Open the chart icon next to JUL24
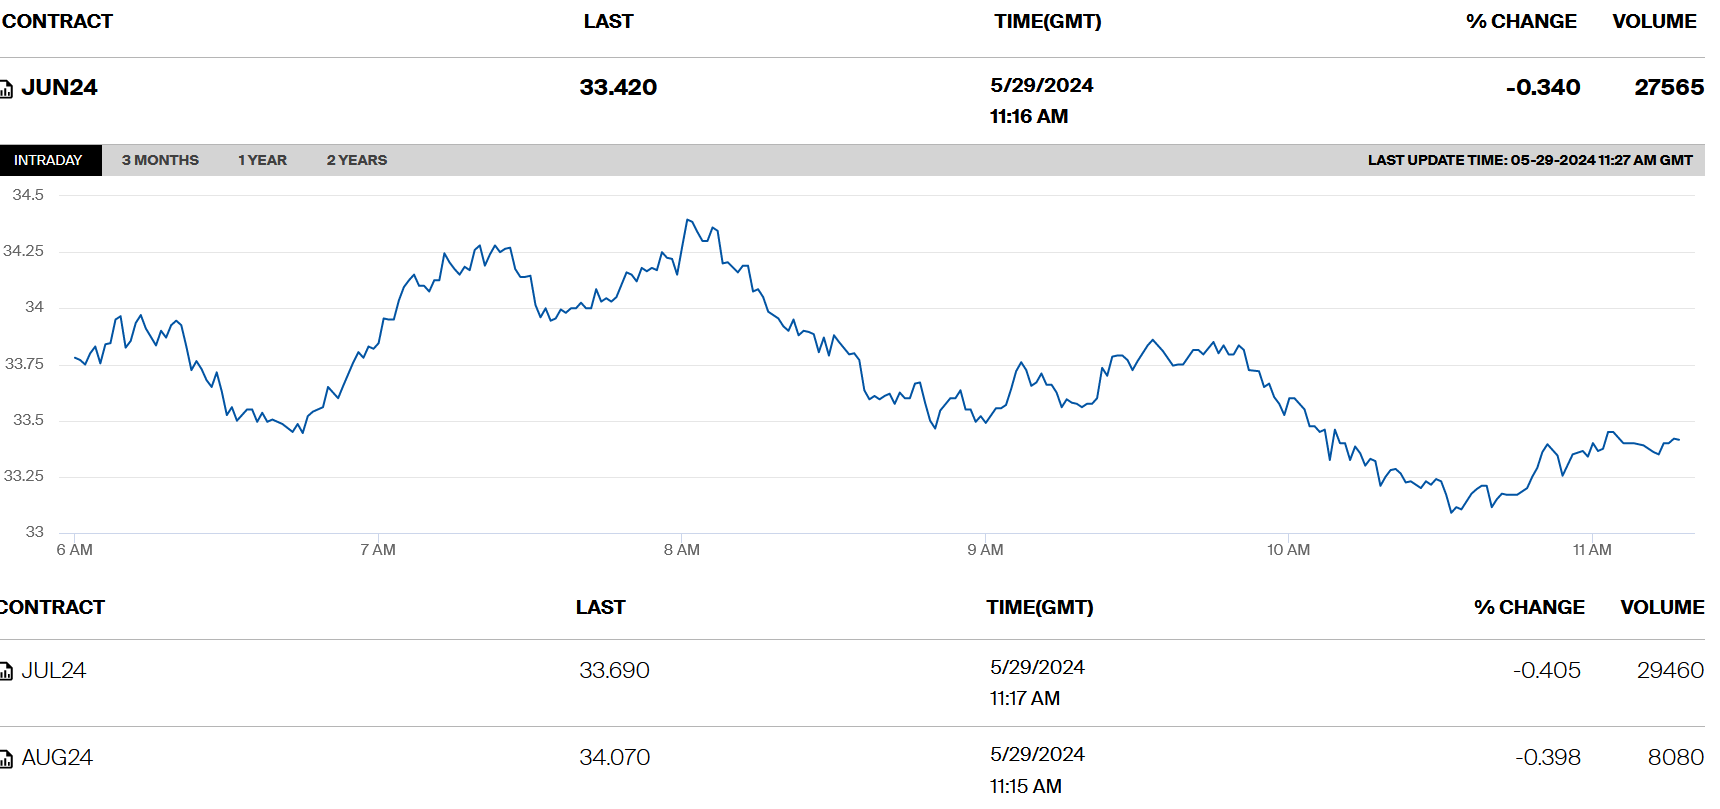1720x809 pixels. [6, 671]
